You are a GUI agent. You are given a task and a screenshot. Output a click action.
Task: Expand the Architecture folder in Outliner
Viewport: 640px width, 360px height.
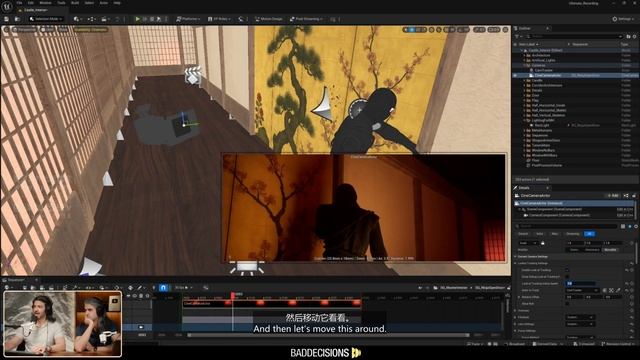(x=524, y=55)
